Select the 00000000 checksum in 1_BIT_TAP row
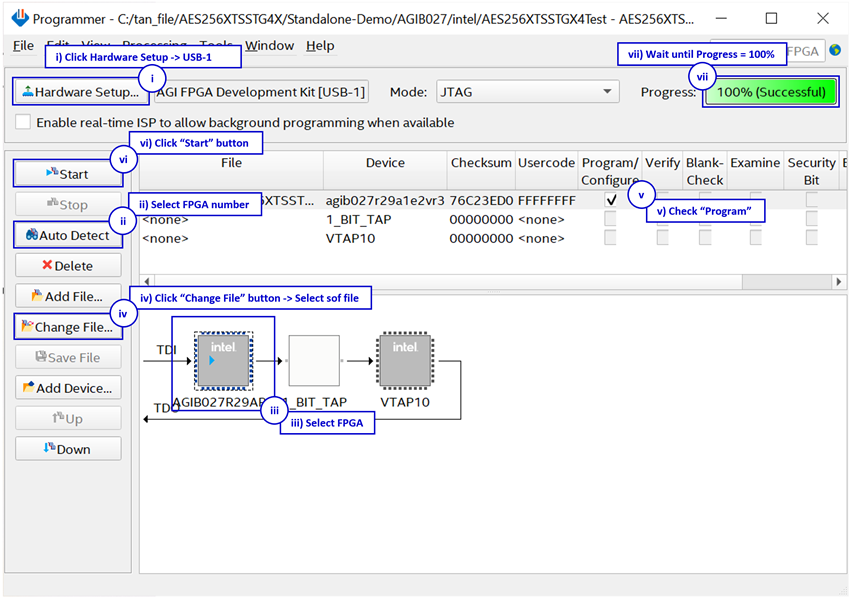The image size is (850, 598). click(x=481, y=219)
